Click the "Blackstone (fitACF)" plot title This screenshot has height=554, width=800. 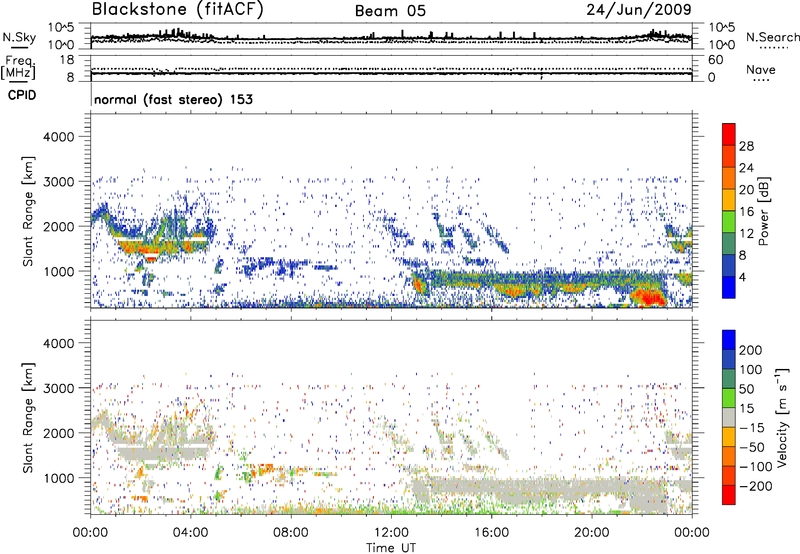(x=177, y=9)
